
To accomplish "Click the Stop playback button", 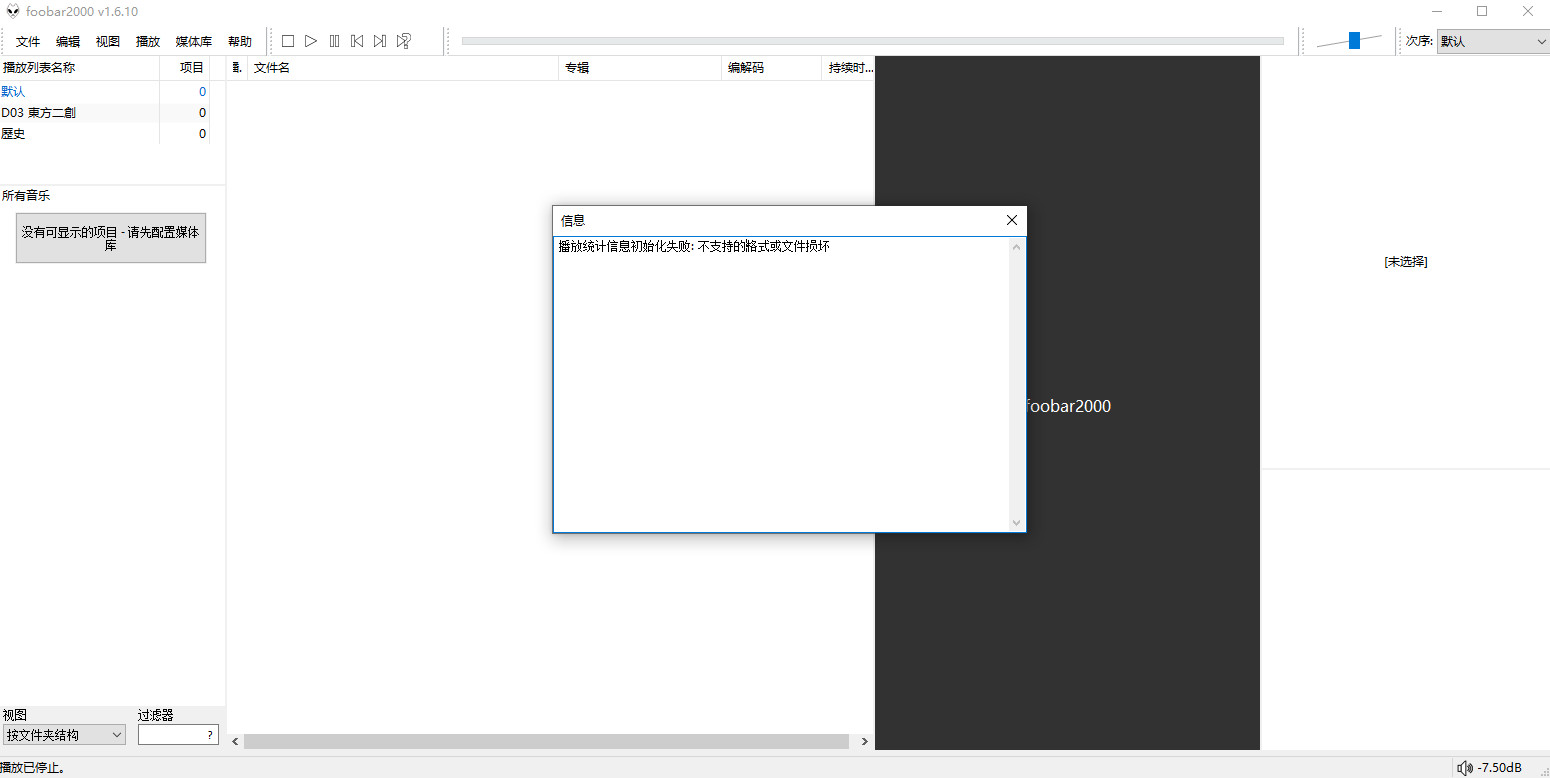I will click(288, 41).
